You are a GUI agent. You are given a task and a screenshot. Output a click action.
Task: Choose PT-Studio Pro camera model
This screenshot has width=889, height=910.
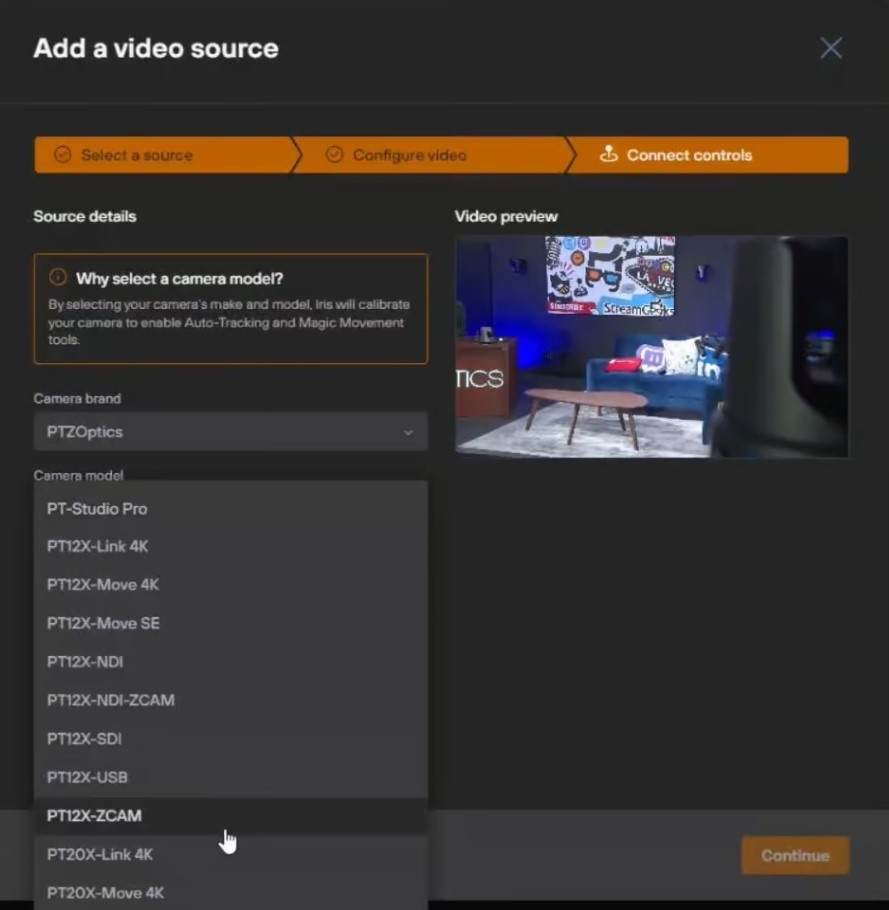click(97, 508)
